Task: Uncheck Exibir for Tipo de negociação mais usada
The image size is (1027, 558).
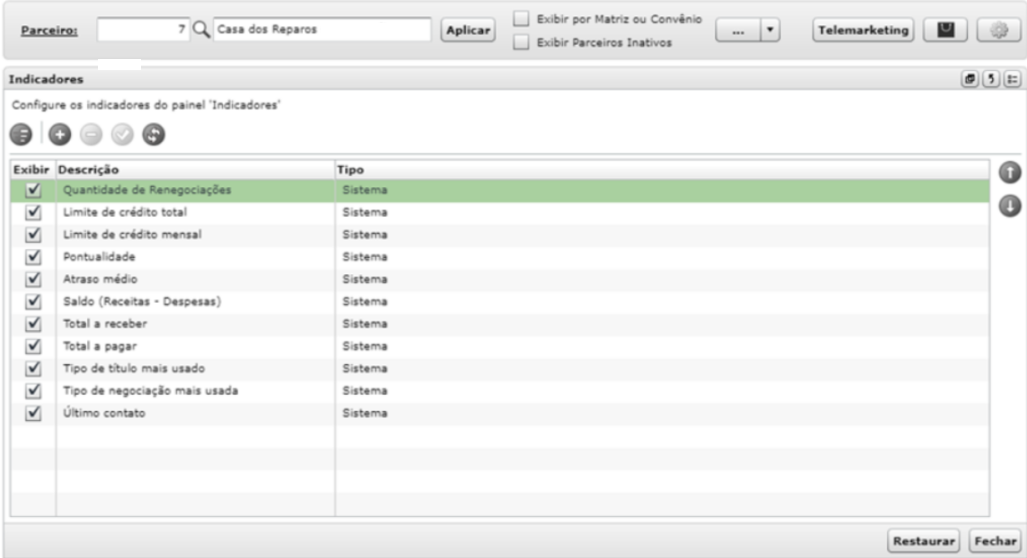Action: click(33, 390)
